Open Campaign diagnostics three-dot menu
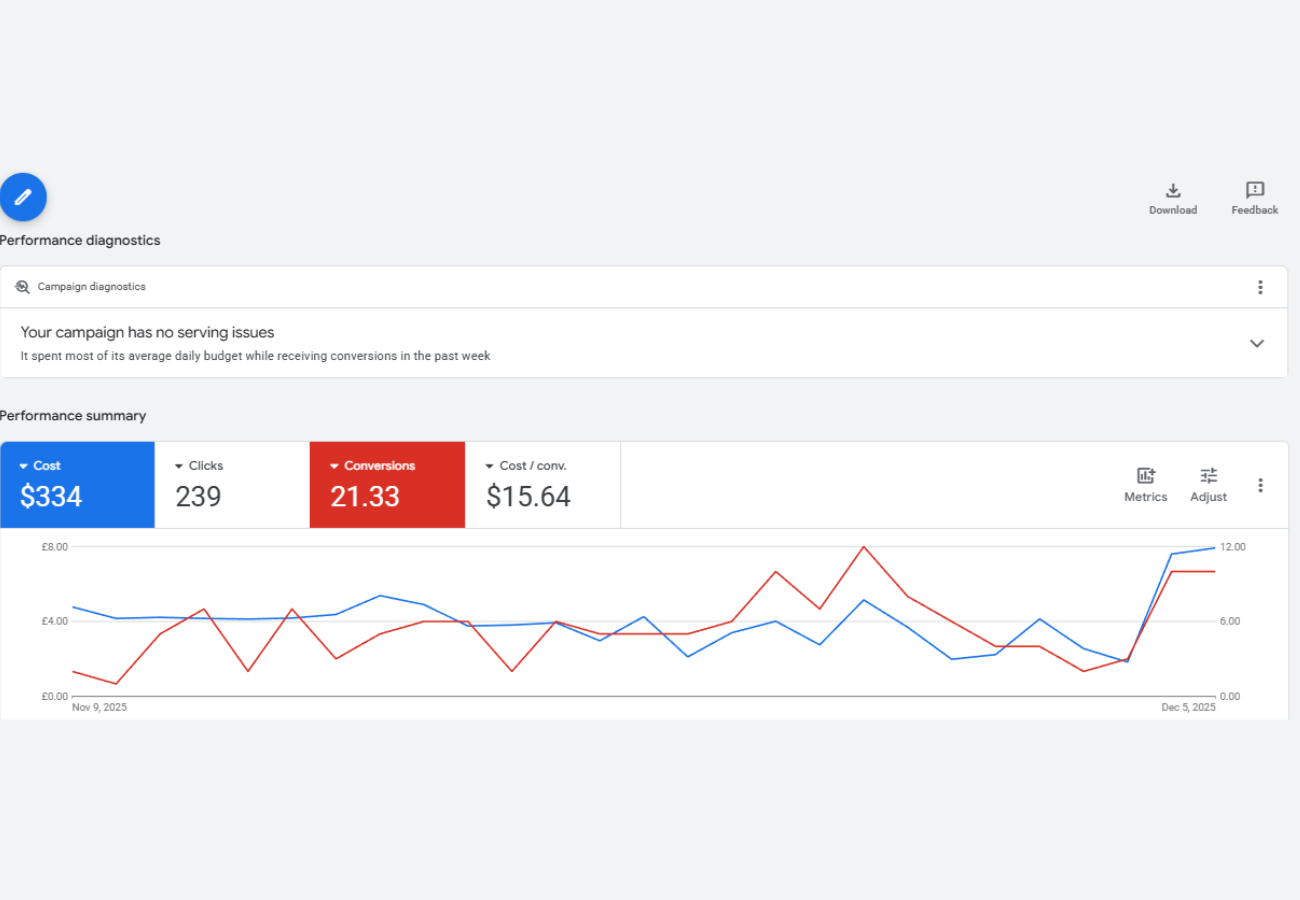This screenshot has height=900, width=1300. pos(1260,288)
